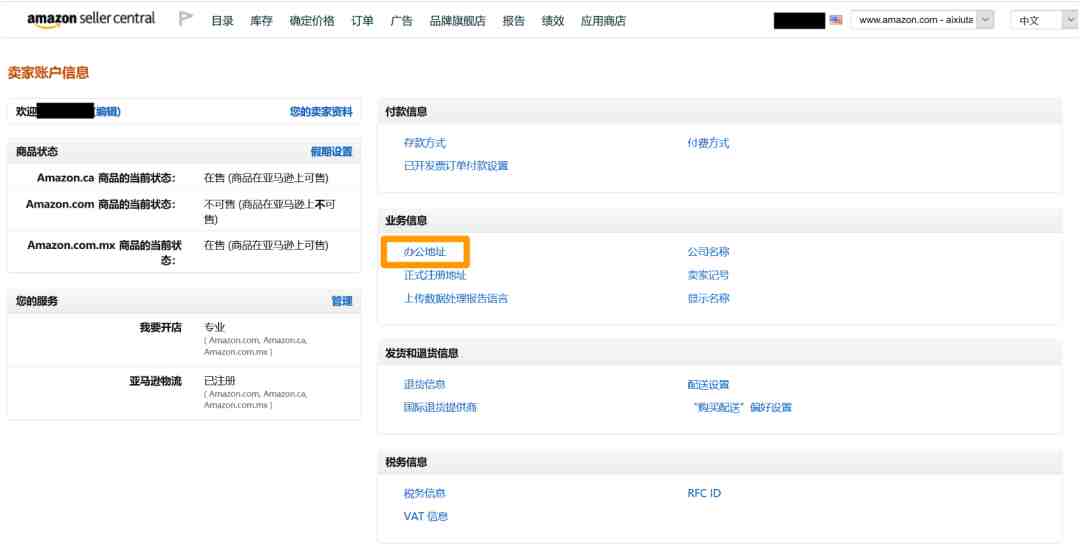Open the 确定价格 menu
The image size is (1080, 554).
[x=312, y=21]
